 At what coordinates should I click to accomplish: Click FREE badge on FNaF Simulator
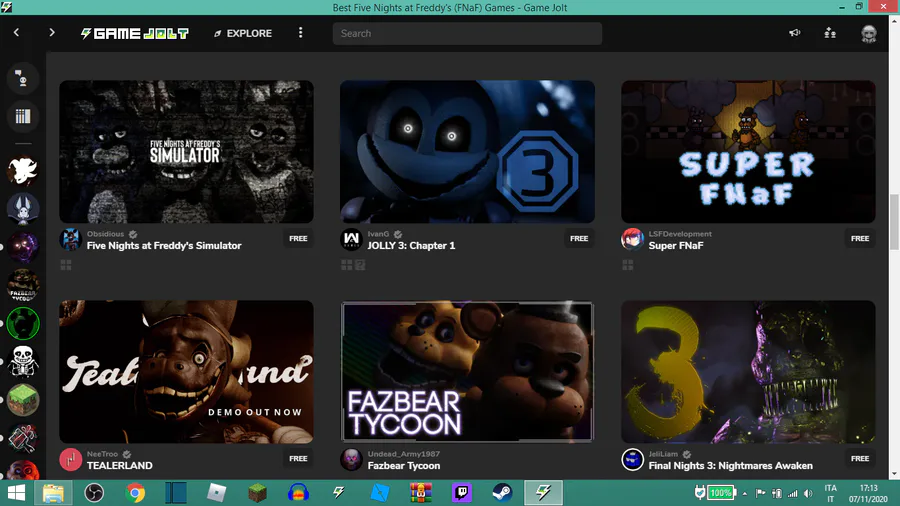[298, 239]
